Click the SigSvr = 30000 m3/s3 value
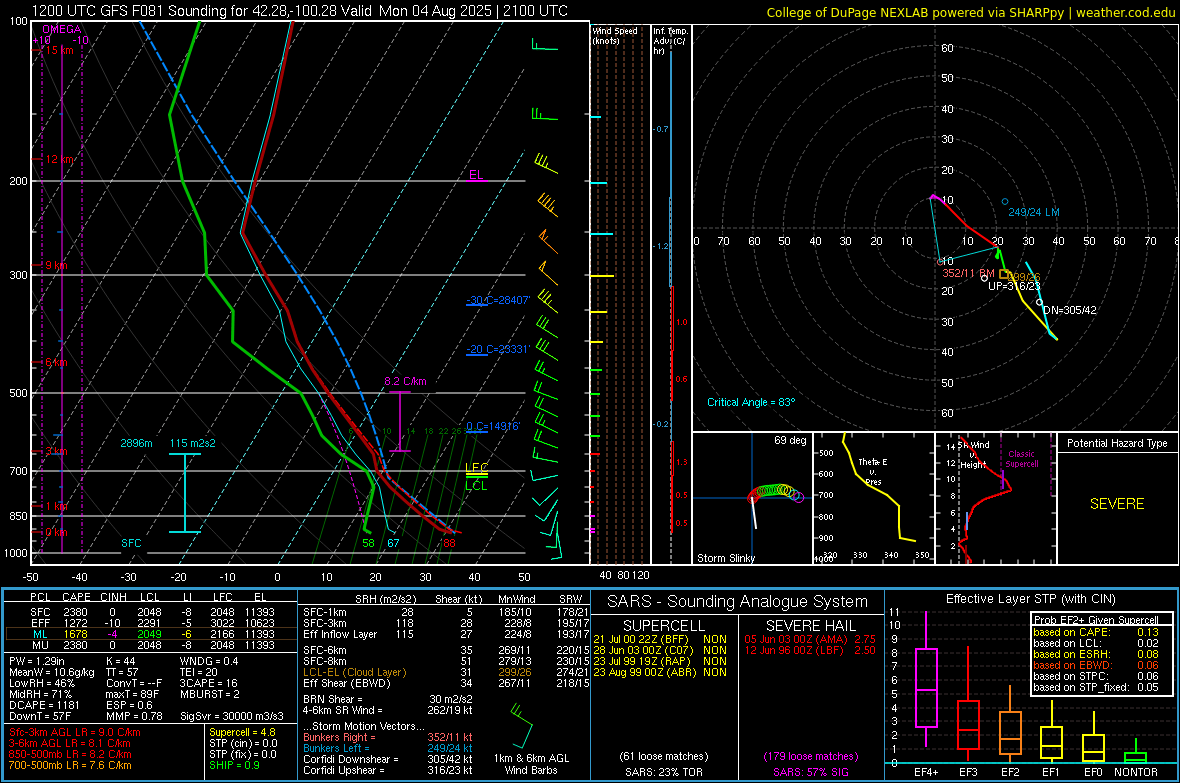Screen dimensions: 1180x783 pyautogui.click(x=232, y=716)
